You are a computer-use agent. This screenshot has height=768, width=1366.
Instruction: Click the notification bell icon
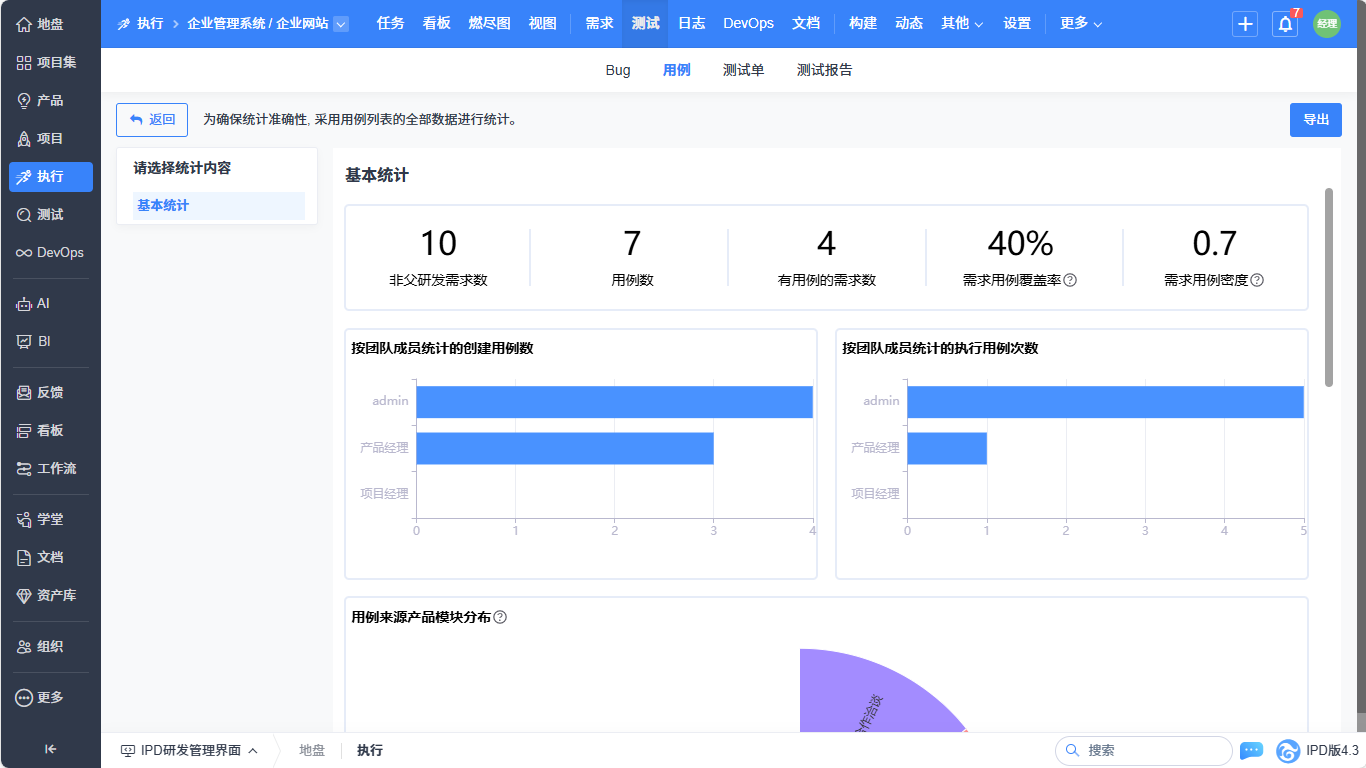tap(1284, 24)
